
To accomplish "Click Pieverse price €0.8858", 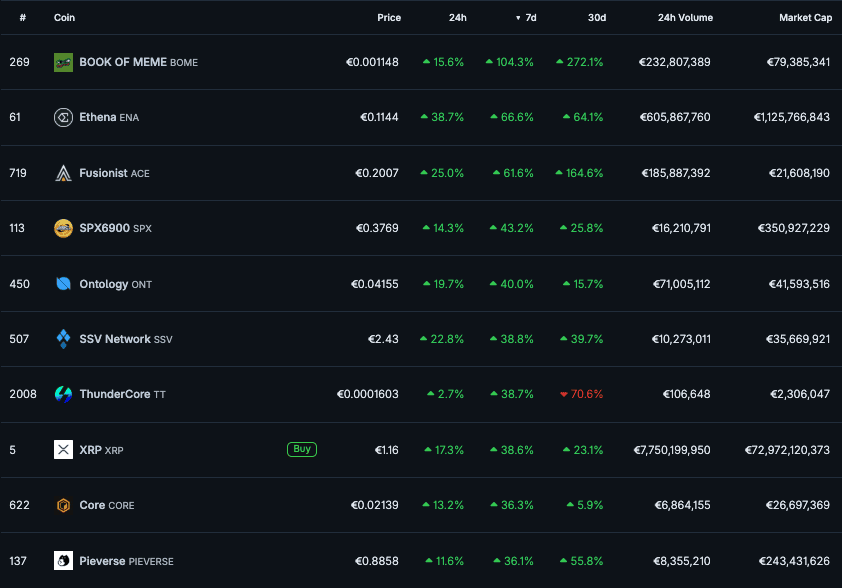I will click(377, 561).
